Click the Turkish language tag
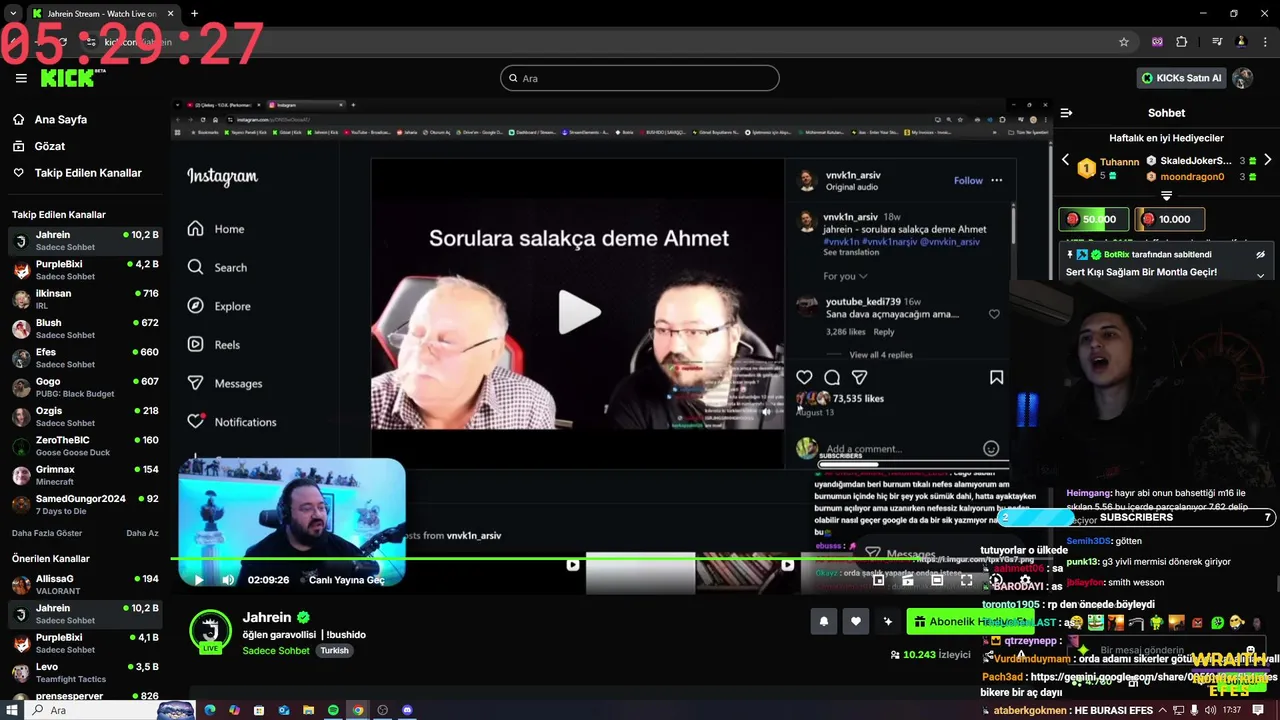Screen dimensions: 1280x720 tap(334, 650)
